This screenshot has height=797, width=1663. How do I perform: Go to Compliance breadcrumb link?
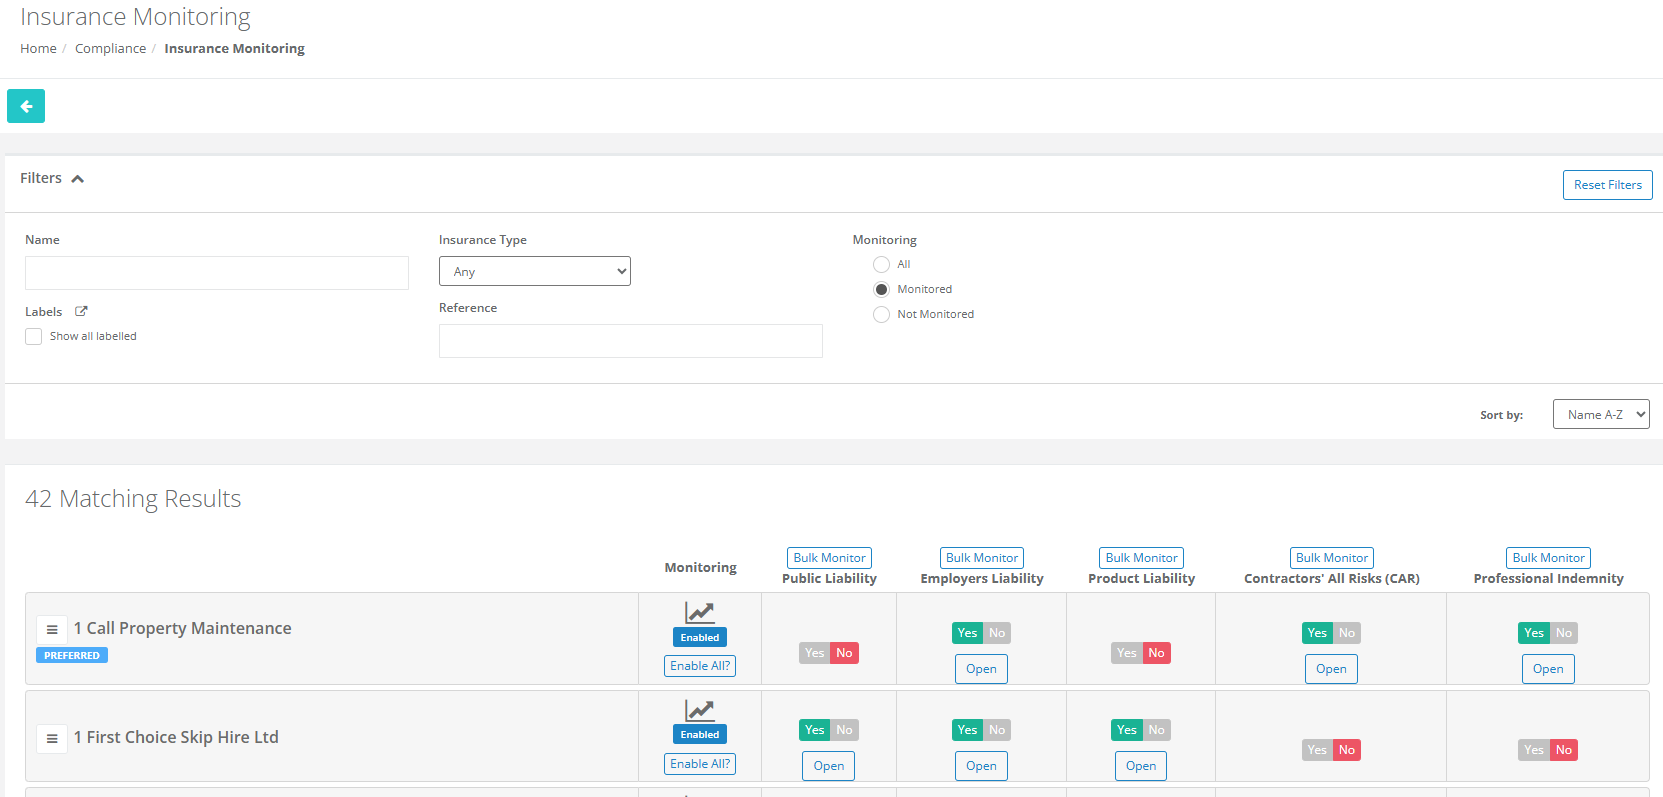tap(110, 49)
